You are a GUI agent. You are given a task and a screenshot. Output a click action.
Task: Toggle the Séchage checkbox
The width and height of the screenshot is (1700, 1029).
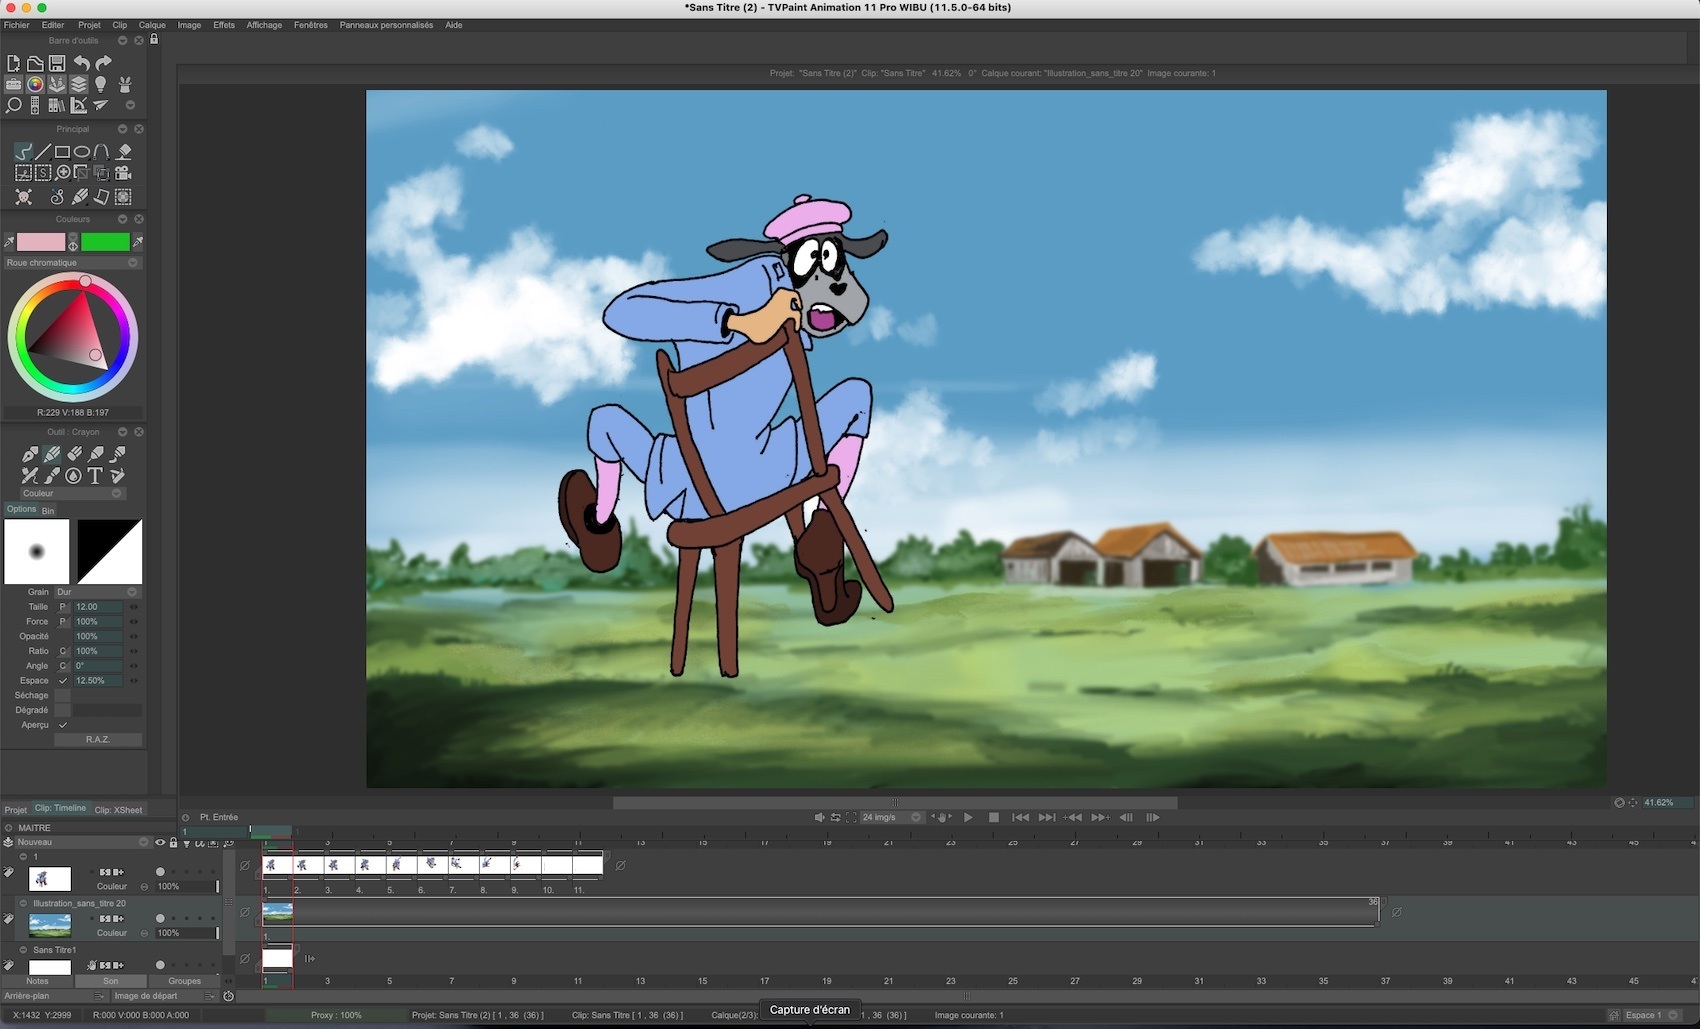coord(63,695)
